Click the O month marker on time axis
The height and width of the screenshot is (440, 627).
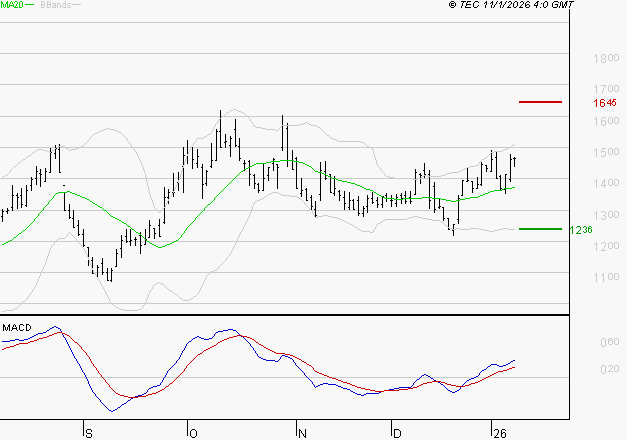coord(193,434)
